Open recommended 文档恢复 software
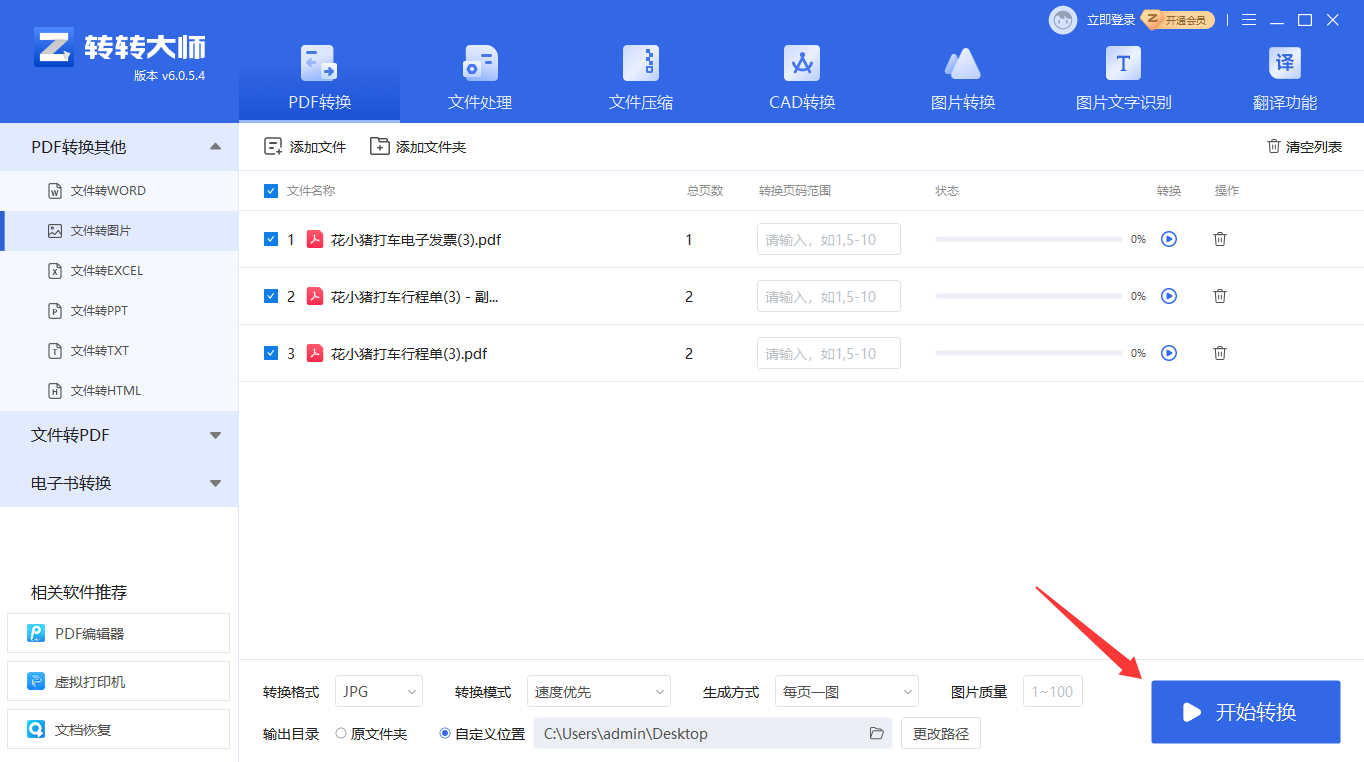1364x762 pixels. point(119,730)
